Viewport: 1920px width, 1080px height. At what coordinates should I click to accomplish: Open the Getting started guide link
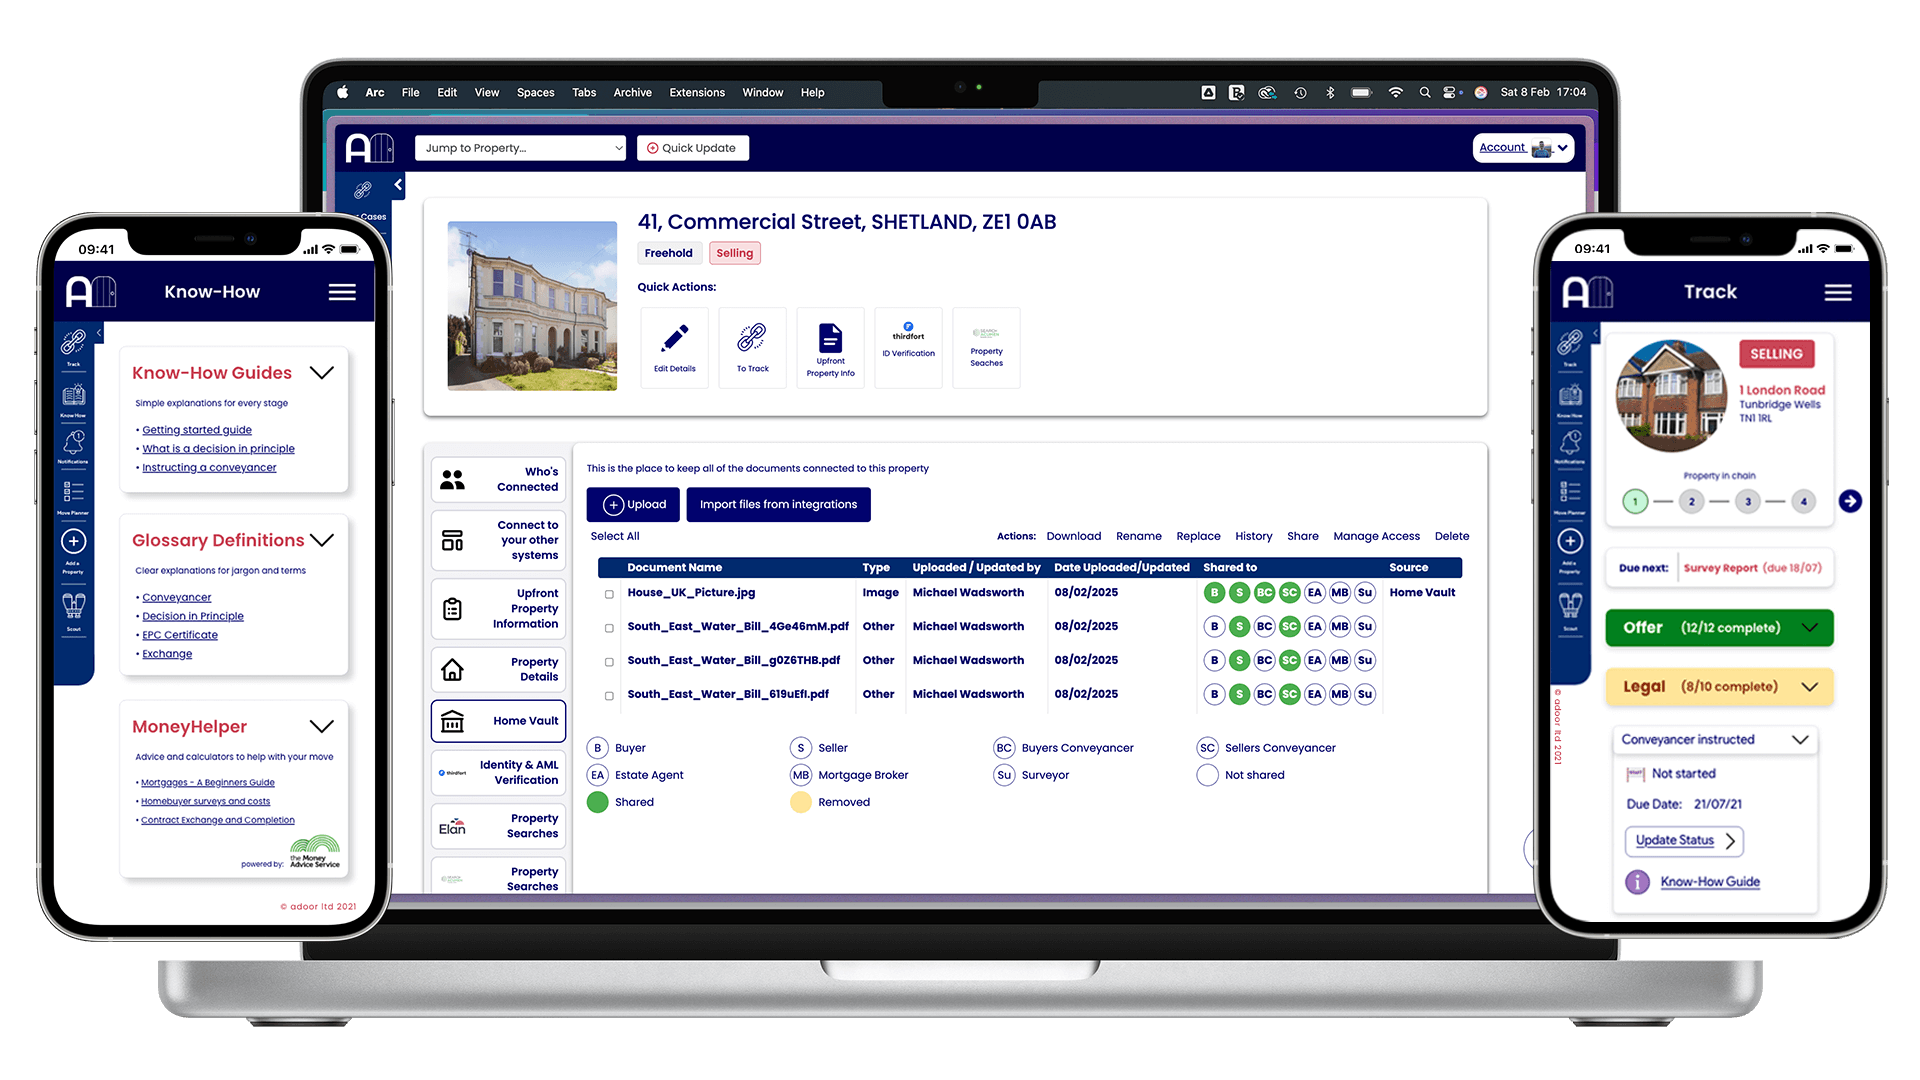[197, 430]
